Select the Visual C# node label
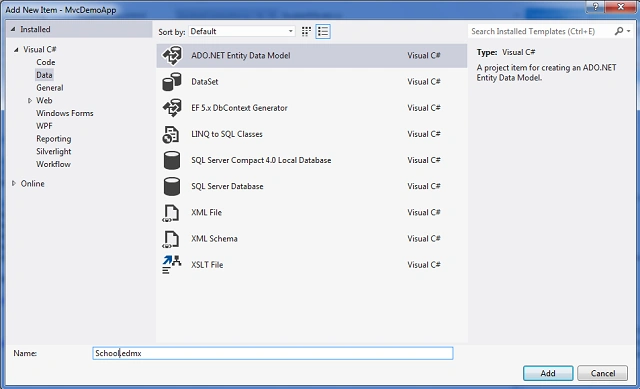 pos(40,49)
